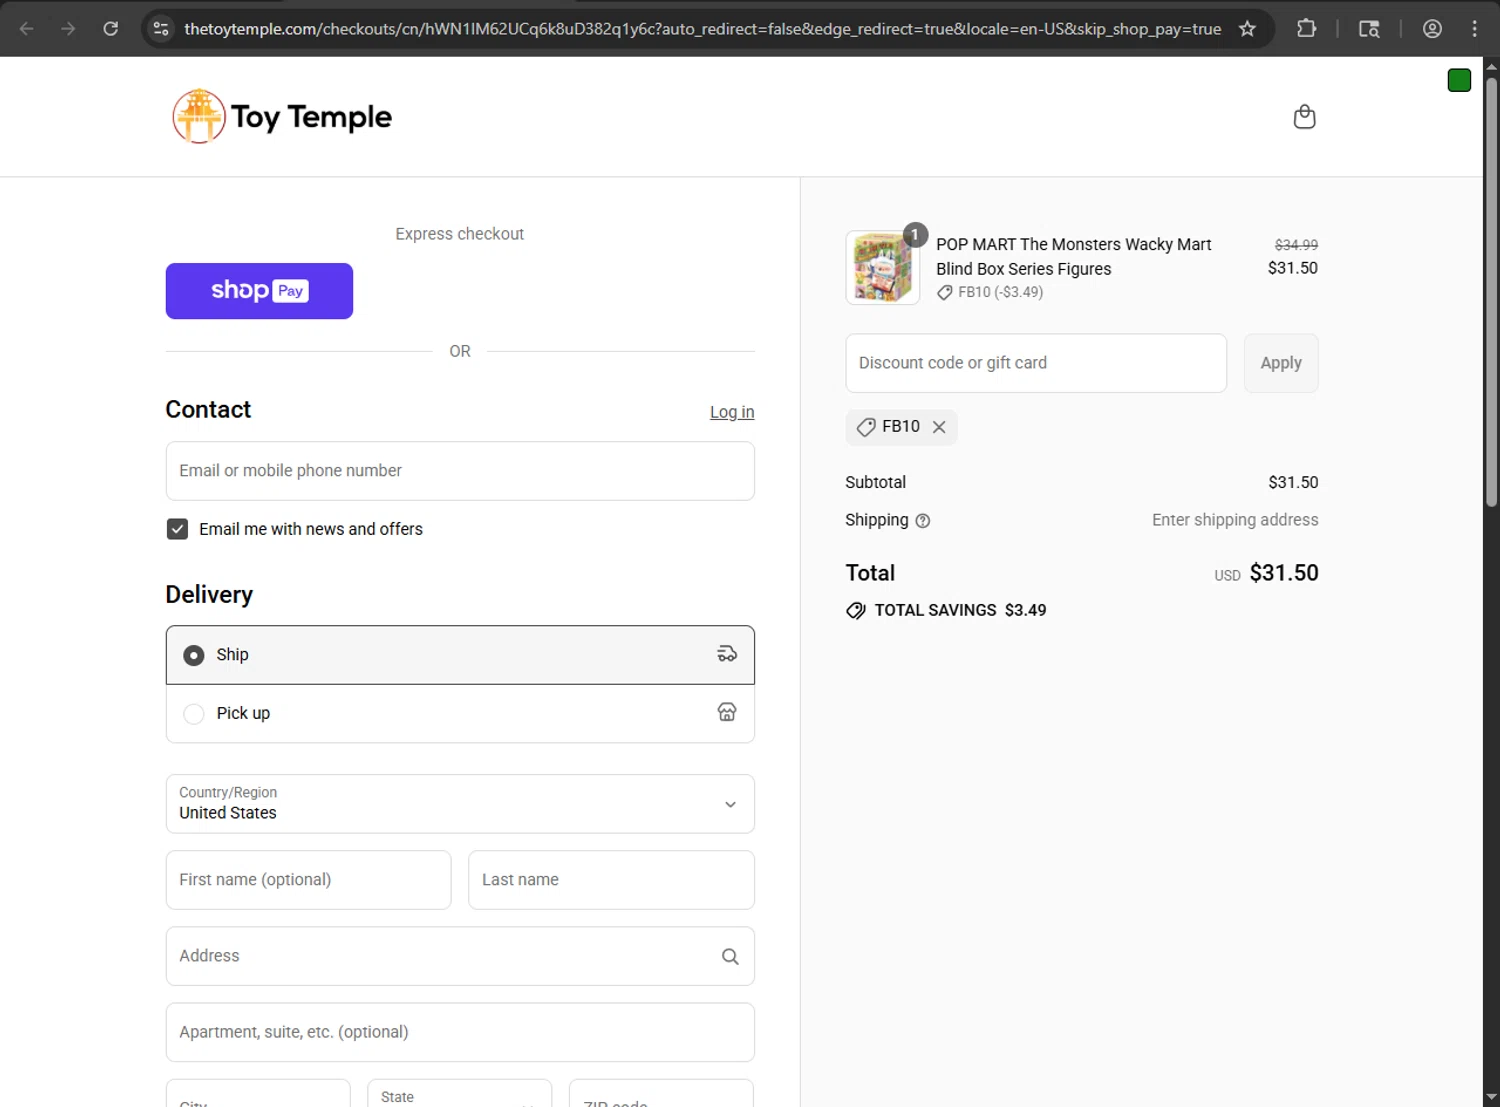Click the POP MART The Monsters product title
The height and width of the screenshot is (1107, 1500).
1073,256
